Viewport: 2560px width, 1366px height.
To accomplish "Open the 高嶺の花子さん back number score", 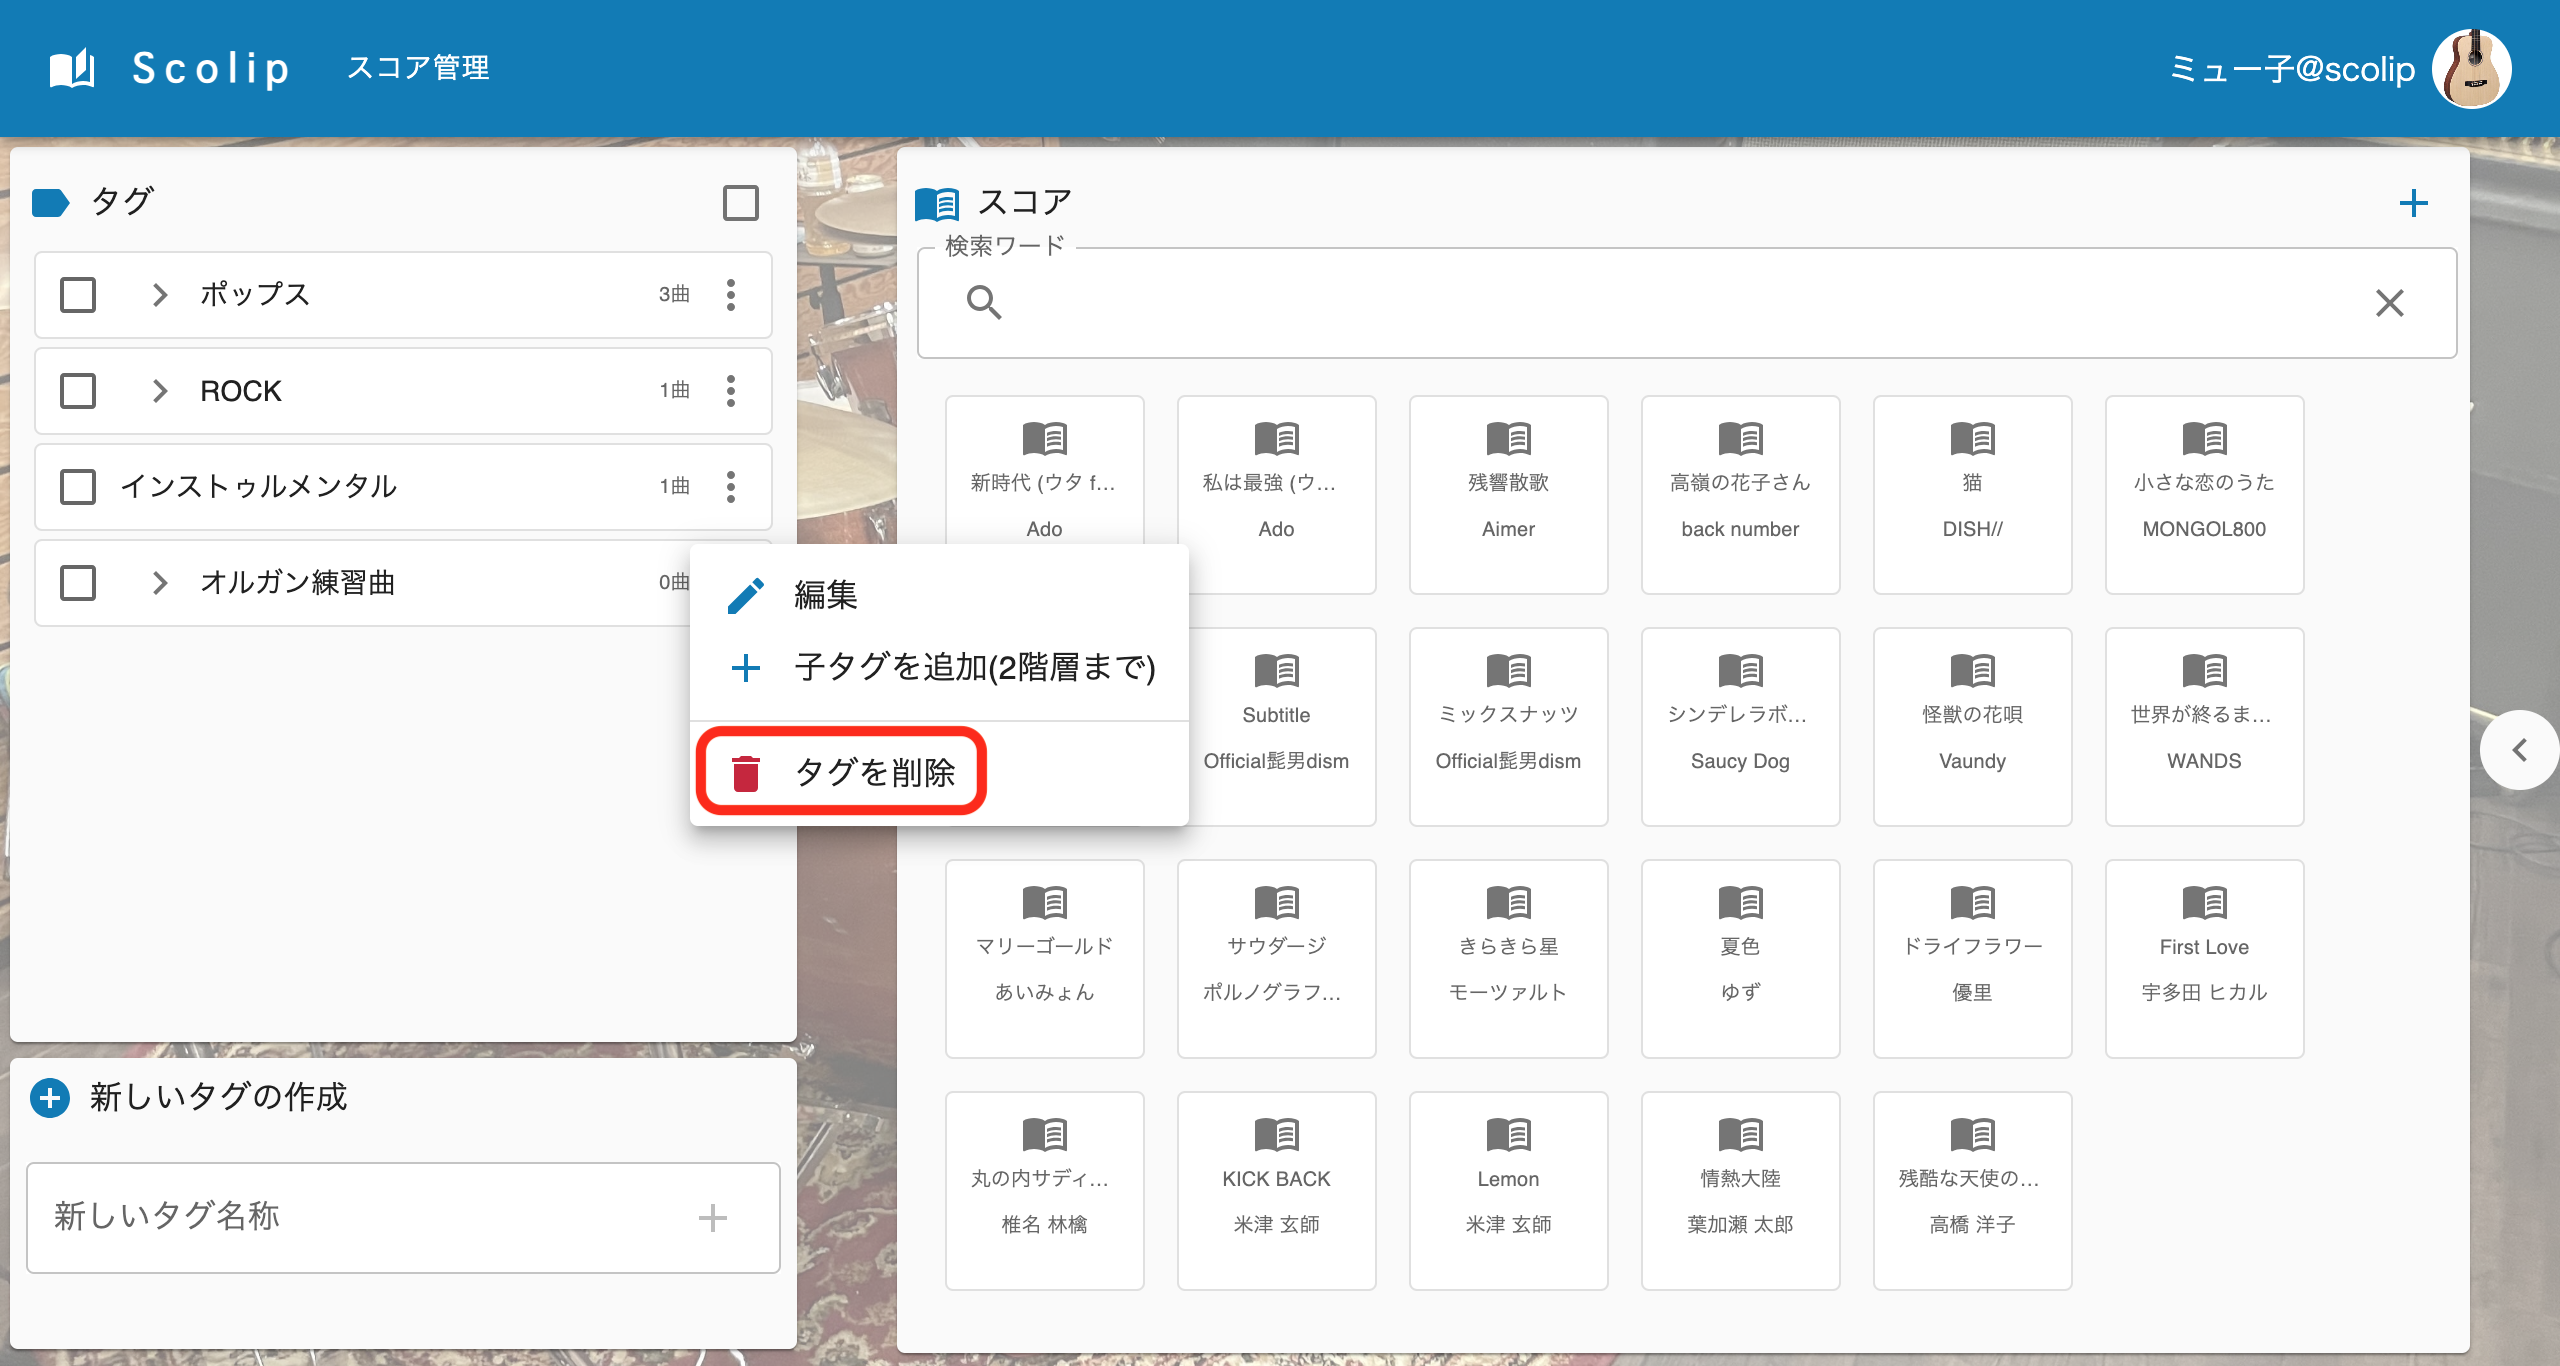I will click(x=1740, y=494).
